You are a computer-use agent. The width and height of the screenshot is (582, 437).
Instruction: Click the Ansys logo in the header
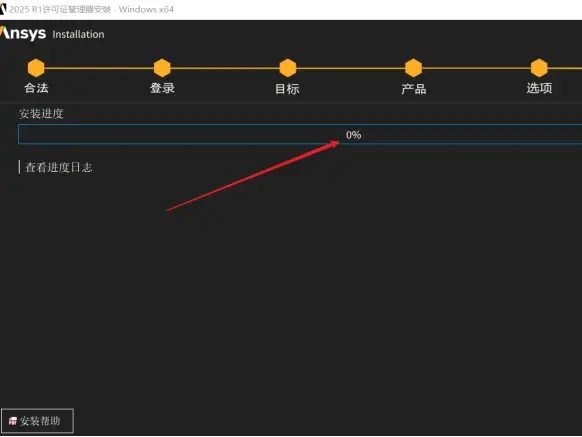coord(23,33)
